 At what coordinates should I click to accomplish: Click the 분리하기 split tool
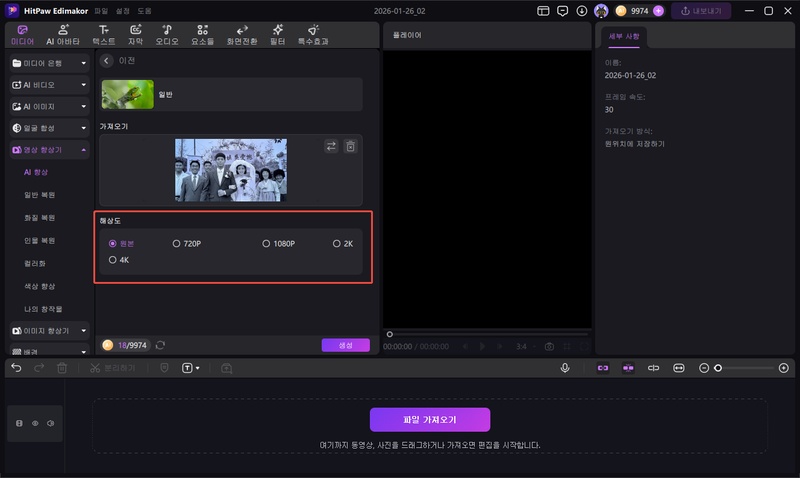(x=113, y=368)
